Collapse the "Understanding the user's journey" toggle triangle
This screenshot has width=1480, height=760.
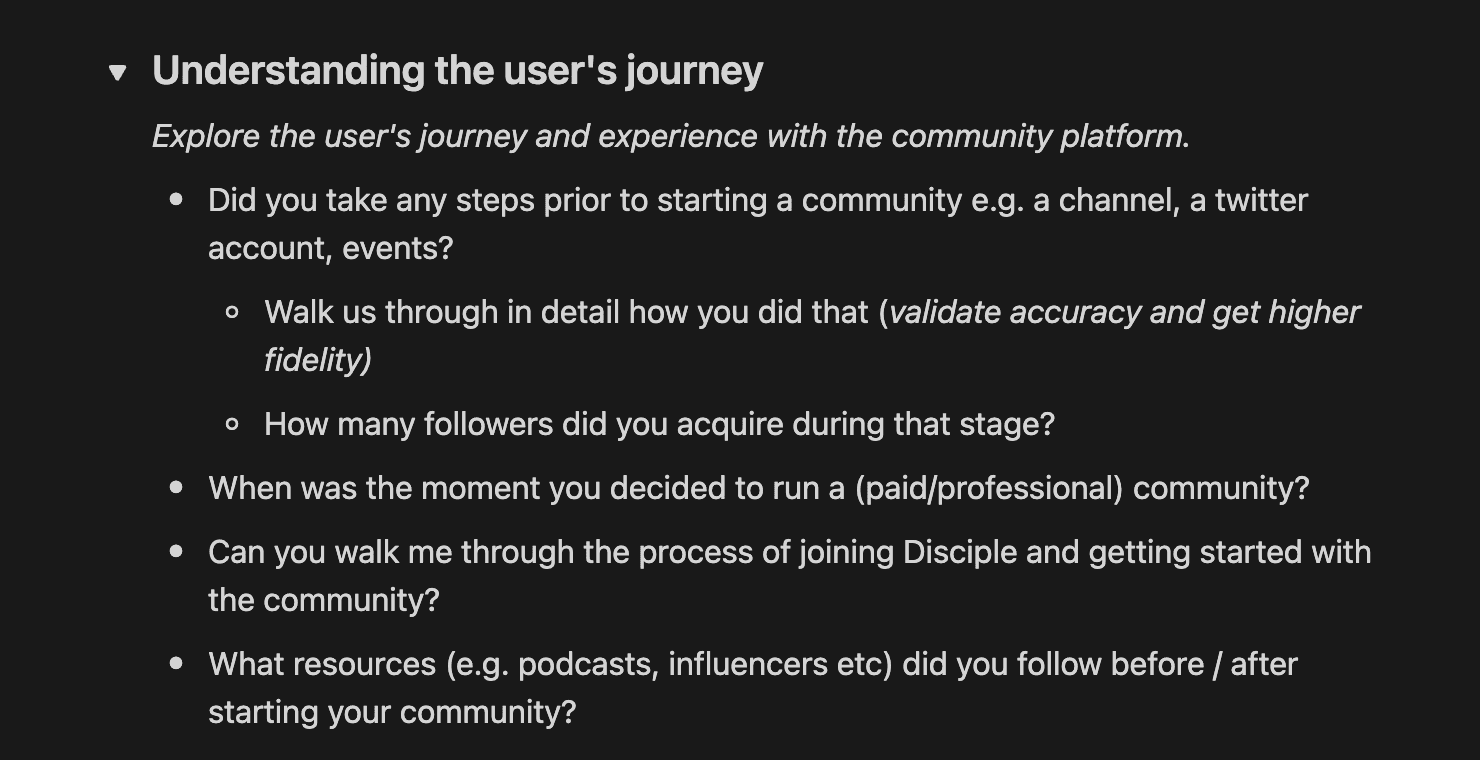pos(118,72)
